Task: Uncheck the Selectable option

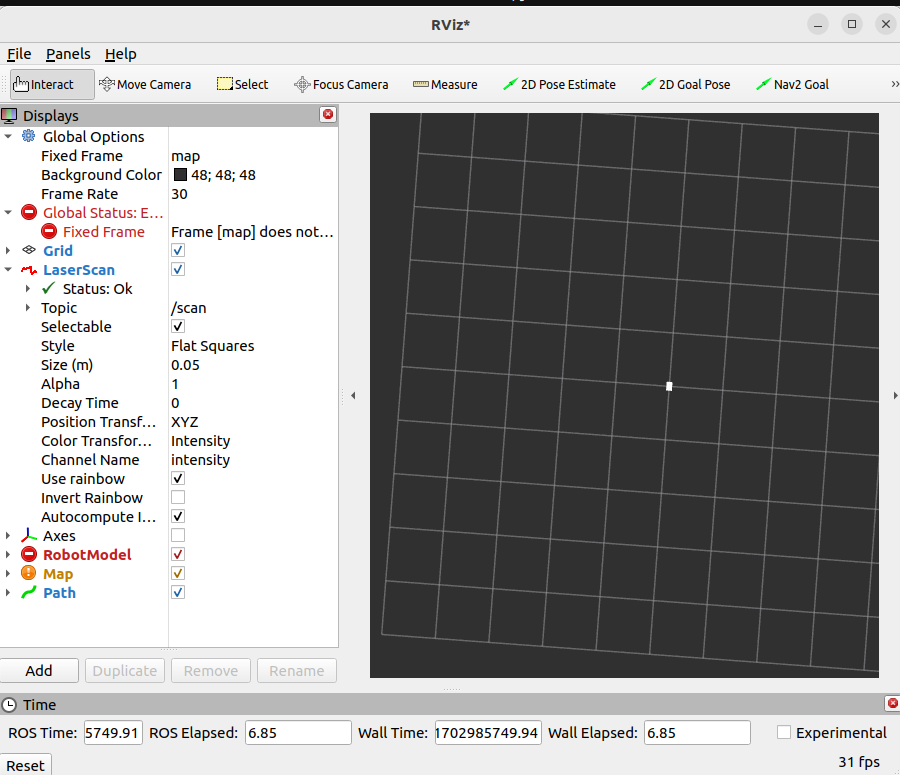Action: tap(178, 326)
